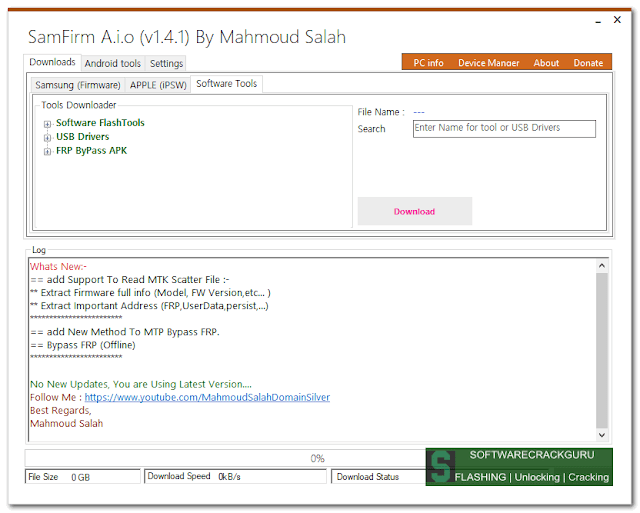Image resolution: width=640 pixels, height=513 pixels.
Task: Click the Donate button
Action: [588, 63]
